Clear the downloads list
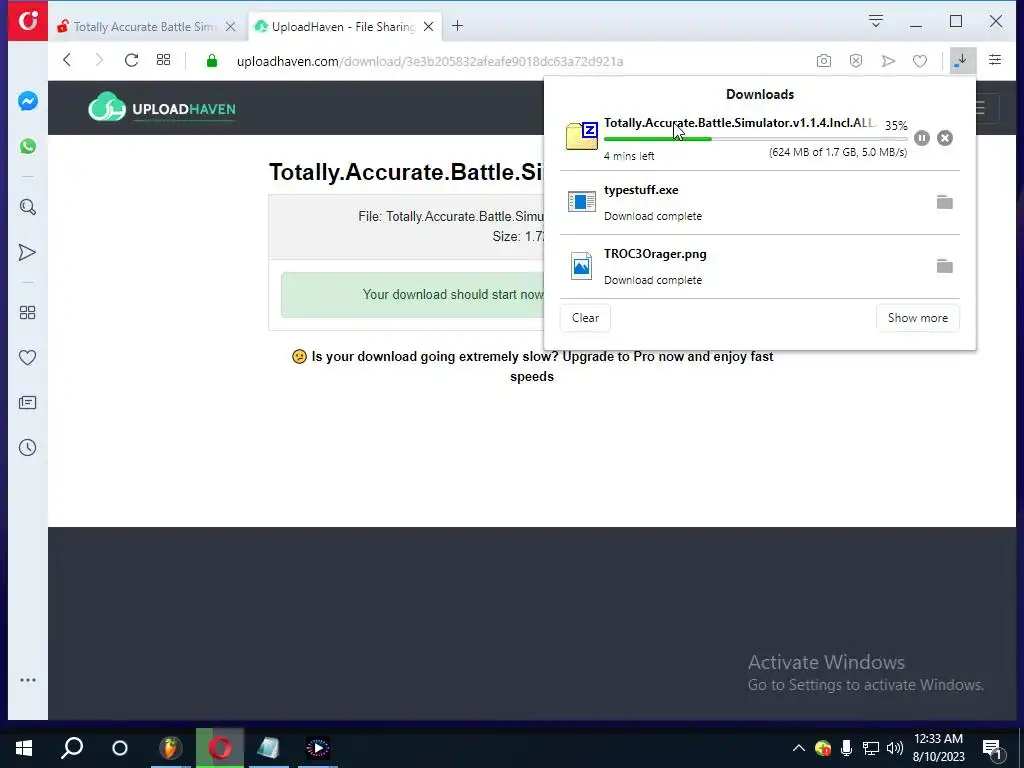Viewport: 1024px width, 768px height. coord(585,317)
